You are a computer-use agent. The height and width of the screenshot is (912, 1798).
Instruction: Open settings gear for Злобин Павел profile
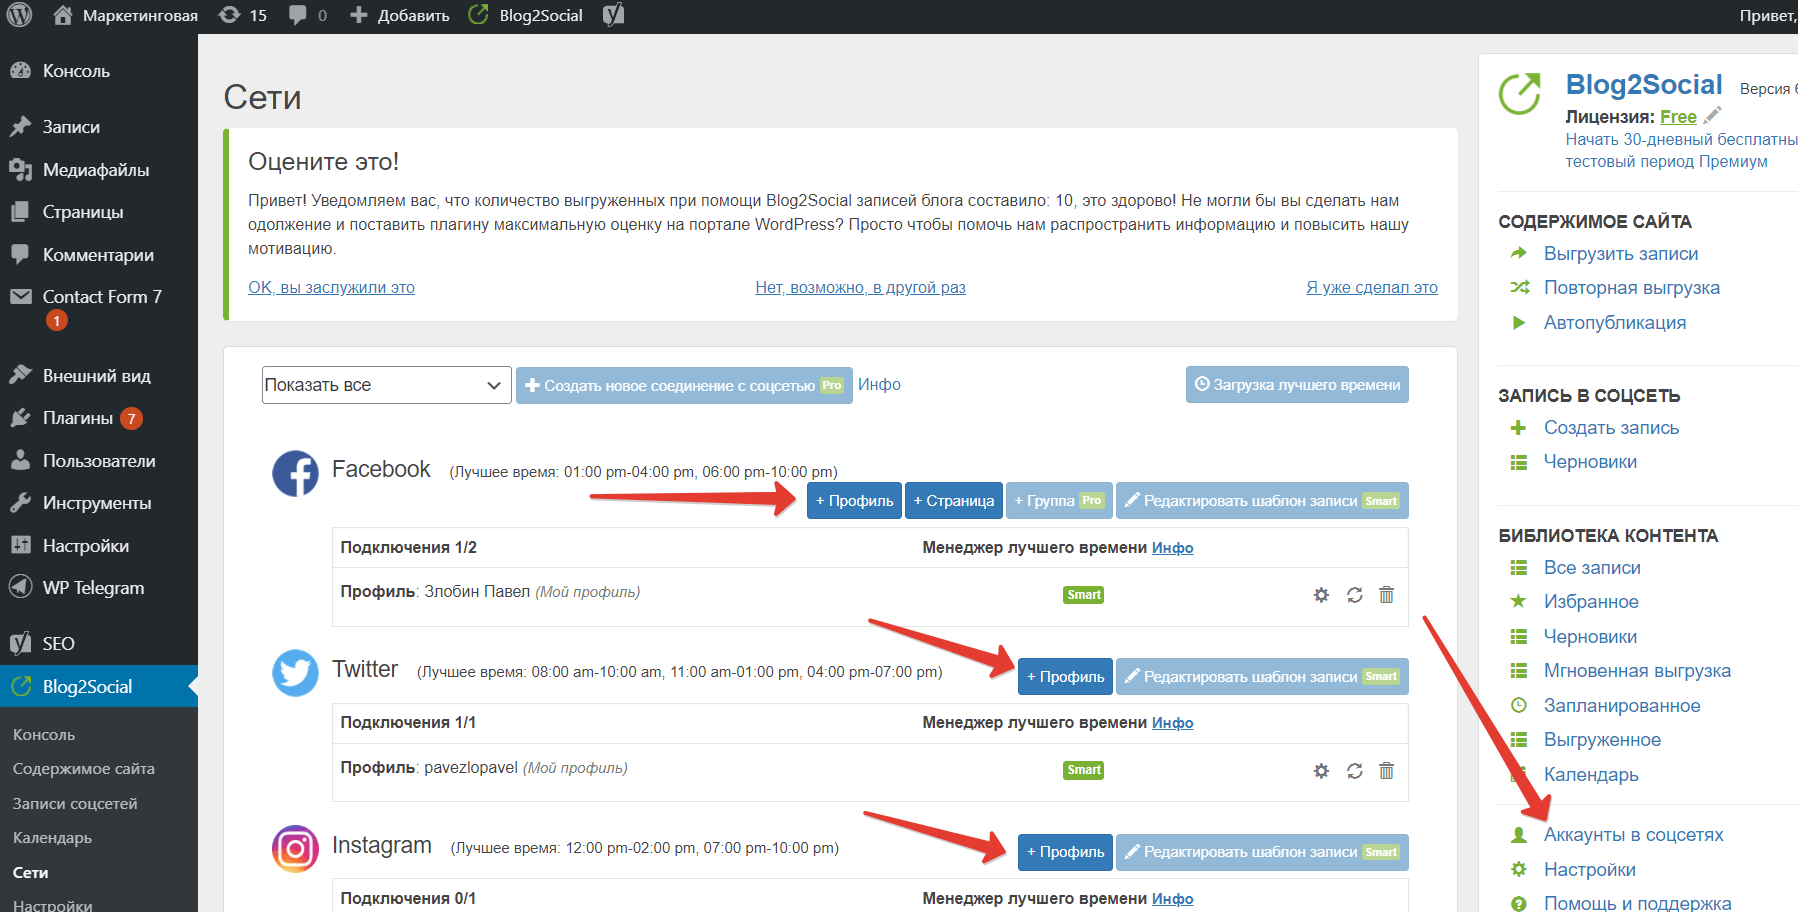coord(1321,595)
